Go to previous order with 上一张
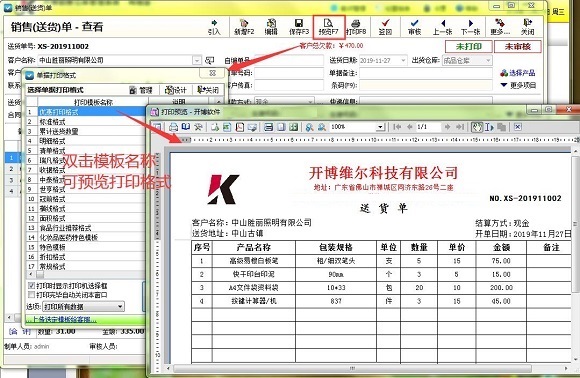Screen dimensions: 580x378 (x=442, y=27)
